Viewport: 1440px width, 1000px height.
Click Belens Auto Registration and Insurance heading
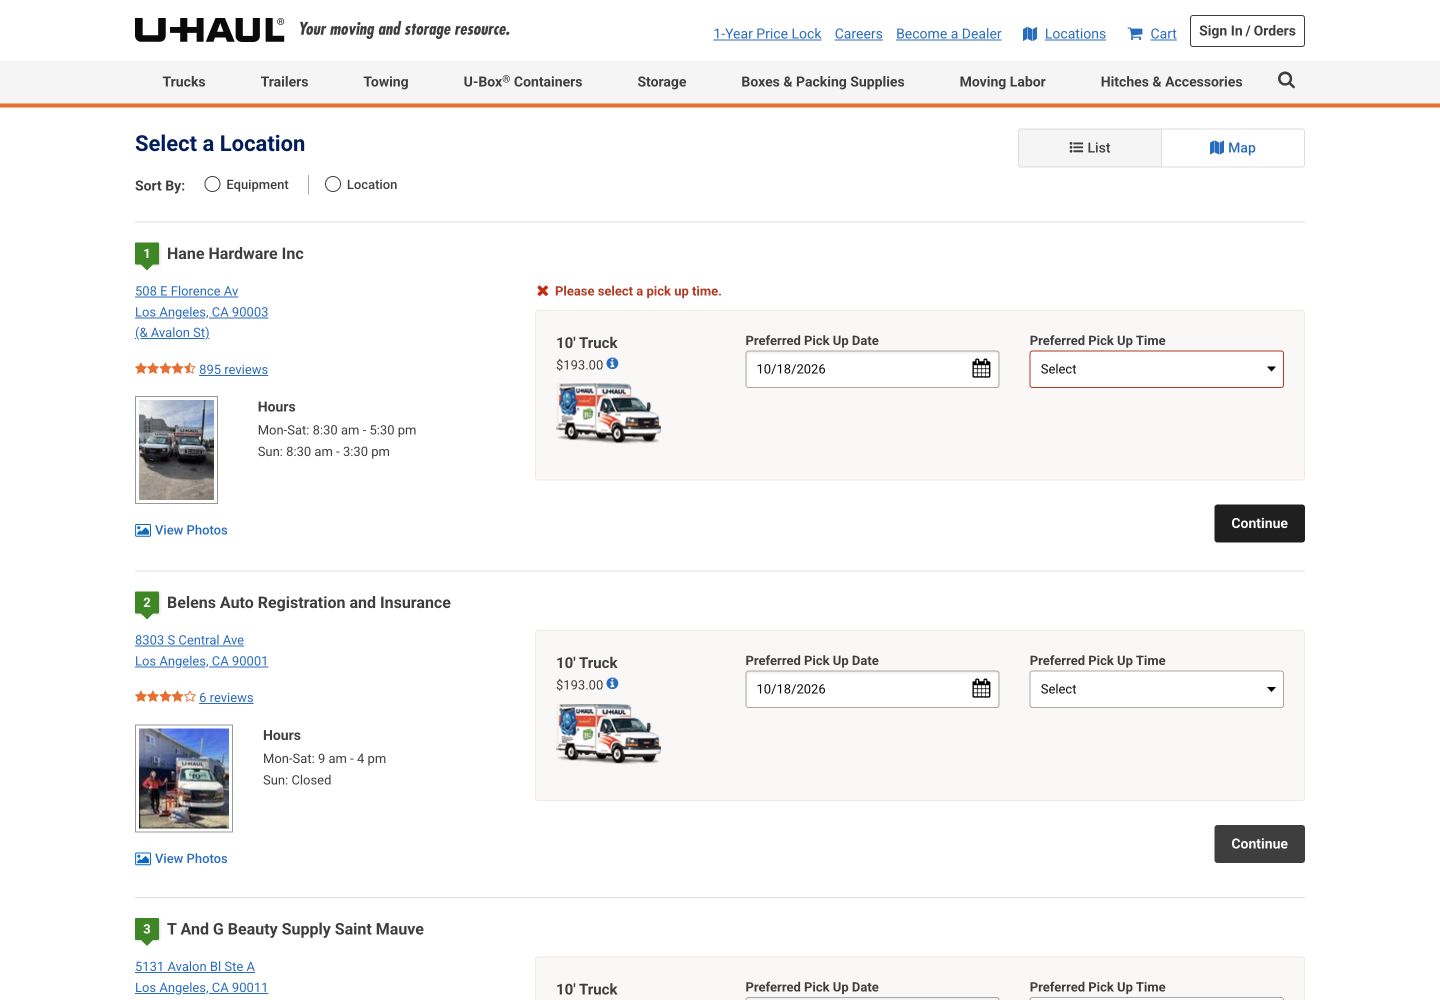pyautogui.click(x=309, y=603)
